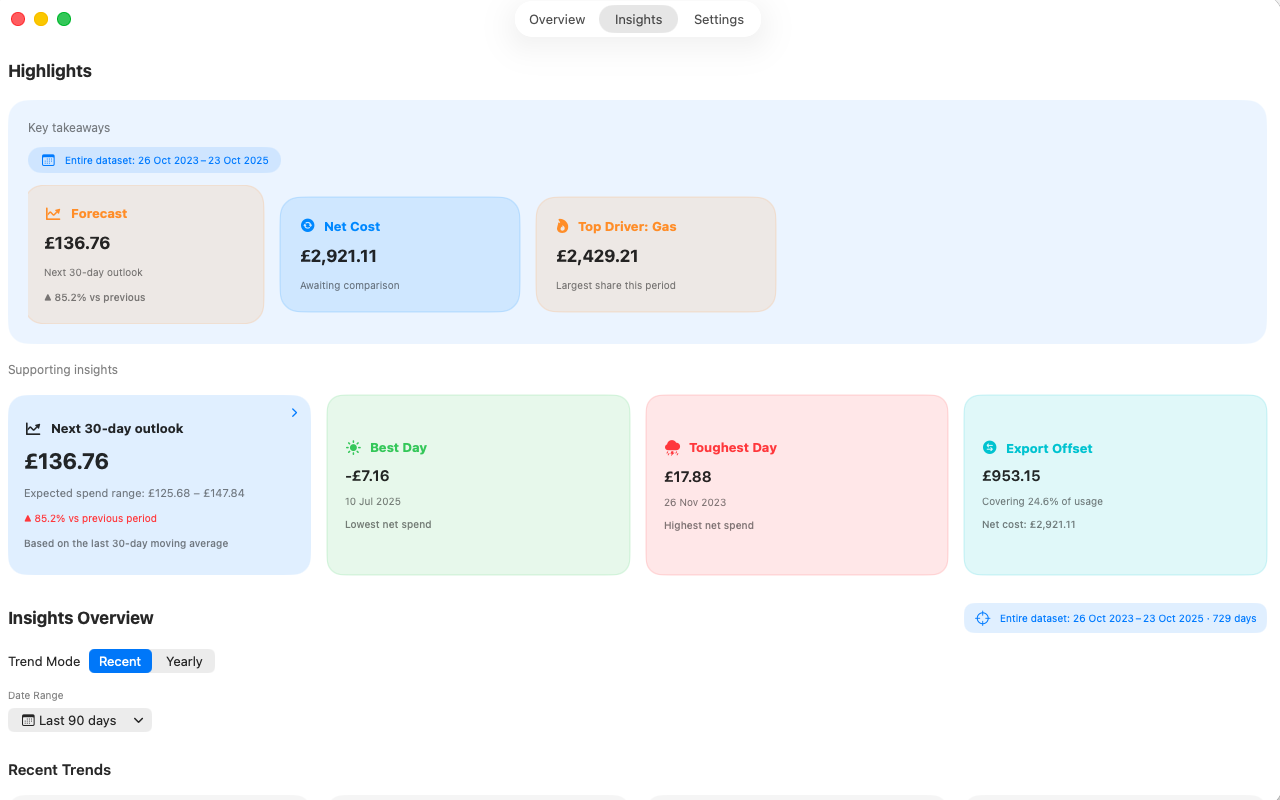This screenshot has height=800, width=1280.
Task: Click the calendar icon in Key takeaways date chip
Action: [48, 160]
